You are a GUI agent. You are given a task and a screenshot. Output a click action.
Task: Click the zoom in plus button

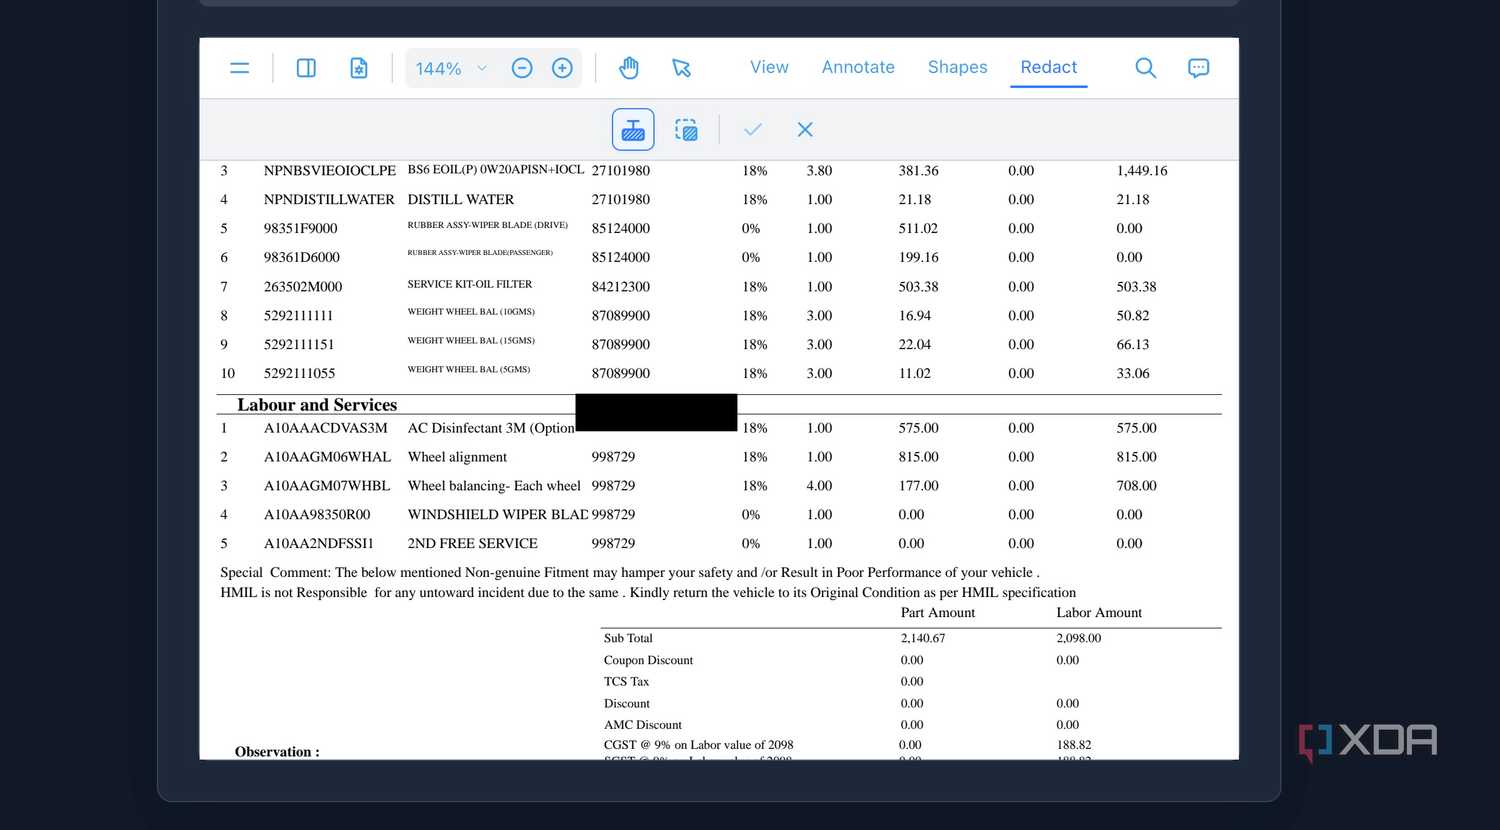tap(562, 68)
